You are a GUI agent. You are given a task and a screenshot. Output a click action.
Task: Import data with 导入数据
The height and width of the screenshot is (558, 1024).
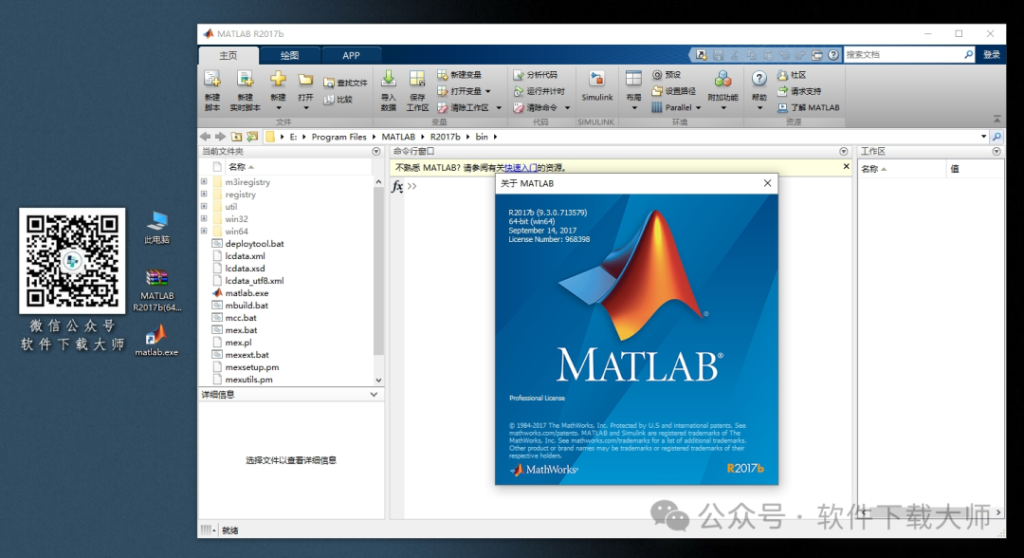[389, 90]
